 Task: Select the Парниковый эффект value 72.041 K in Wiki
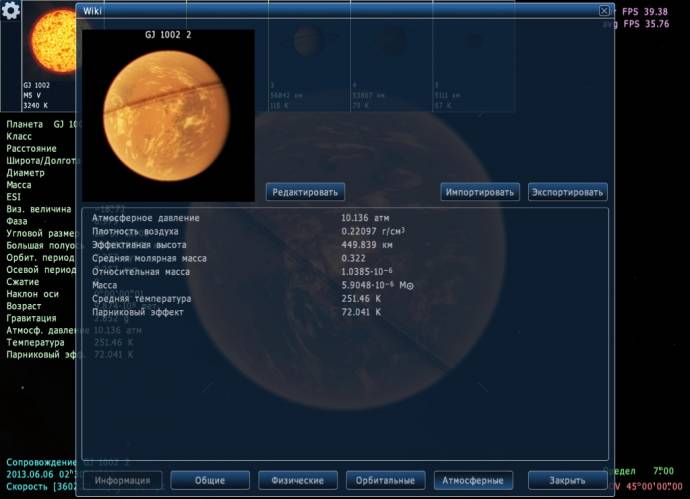click(x=361, y=312)
